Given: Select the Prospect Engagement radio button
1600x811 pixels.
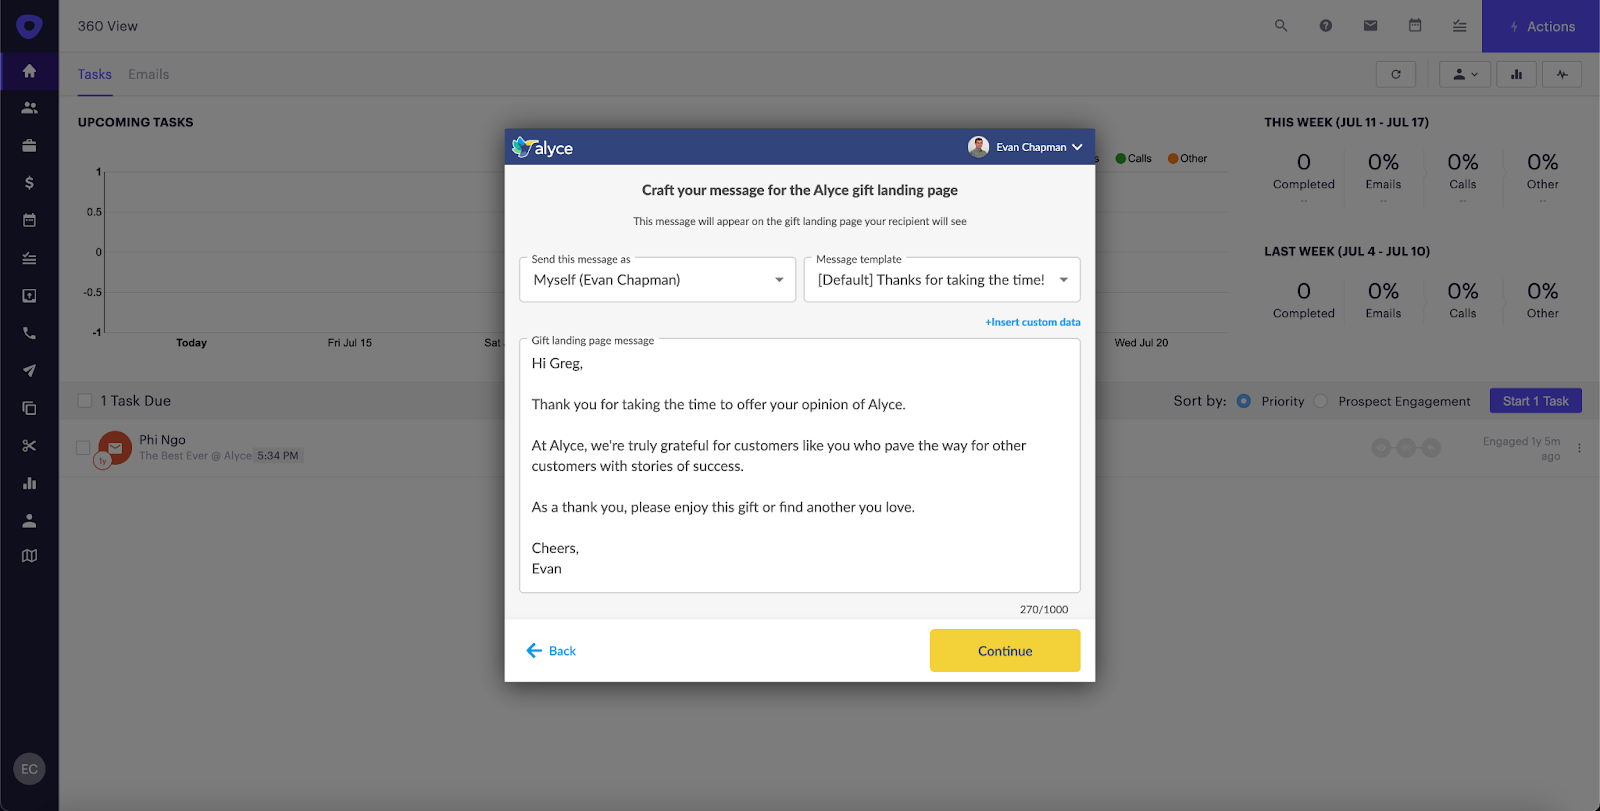Looking at the screenshot, I should pyautogui.click(x=1321, y=401).
